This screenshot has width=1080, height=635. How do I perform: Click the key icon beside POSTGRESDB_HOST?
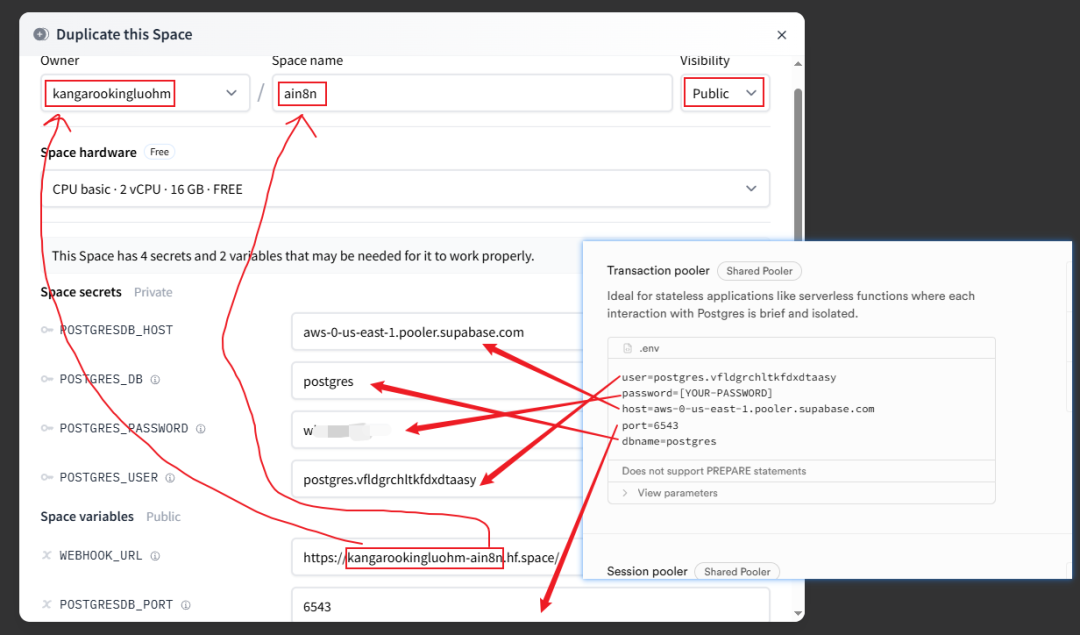click(47, 330)
